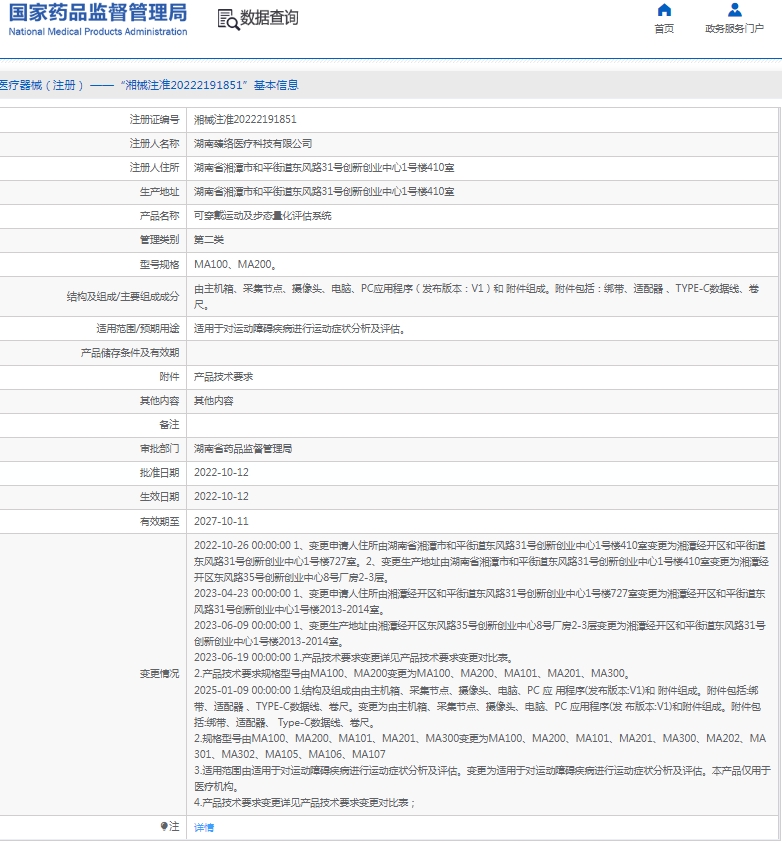Select registrant name 湖南臻络医疗科技有限公司

point(253,144)
